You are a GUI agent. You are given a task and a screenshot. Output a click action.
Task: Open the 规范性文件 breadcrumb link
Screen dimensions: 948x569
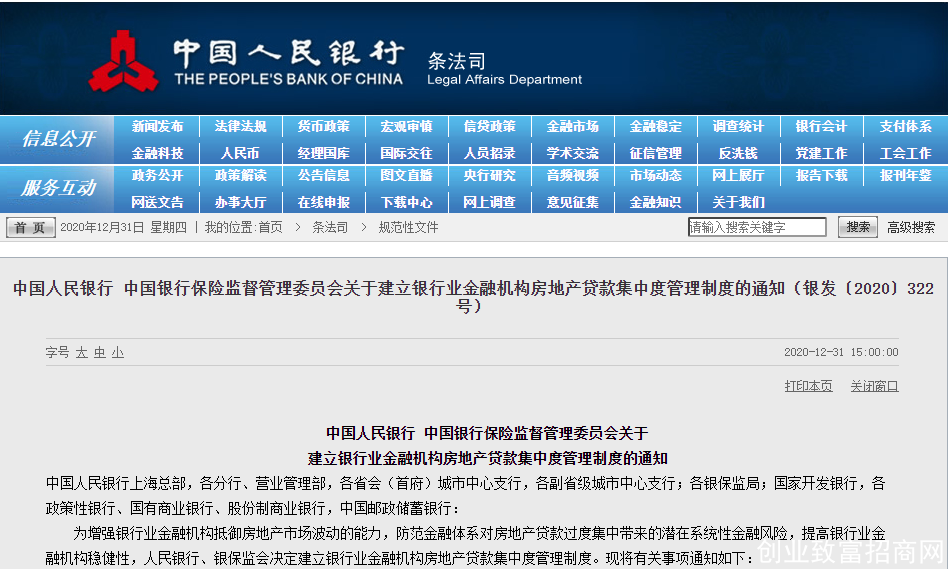(408, 227)
